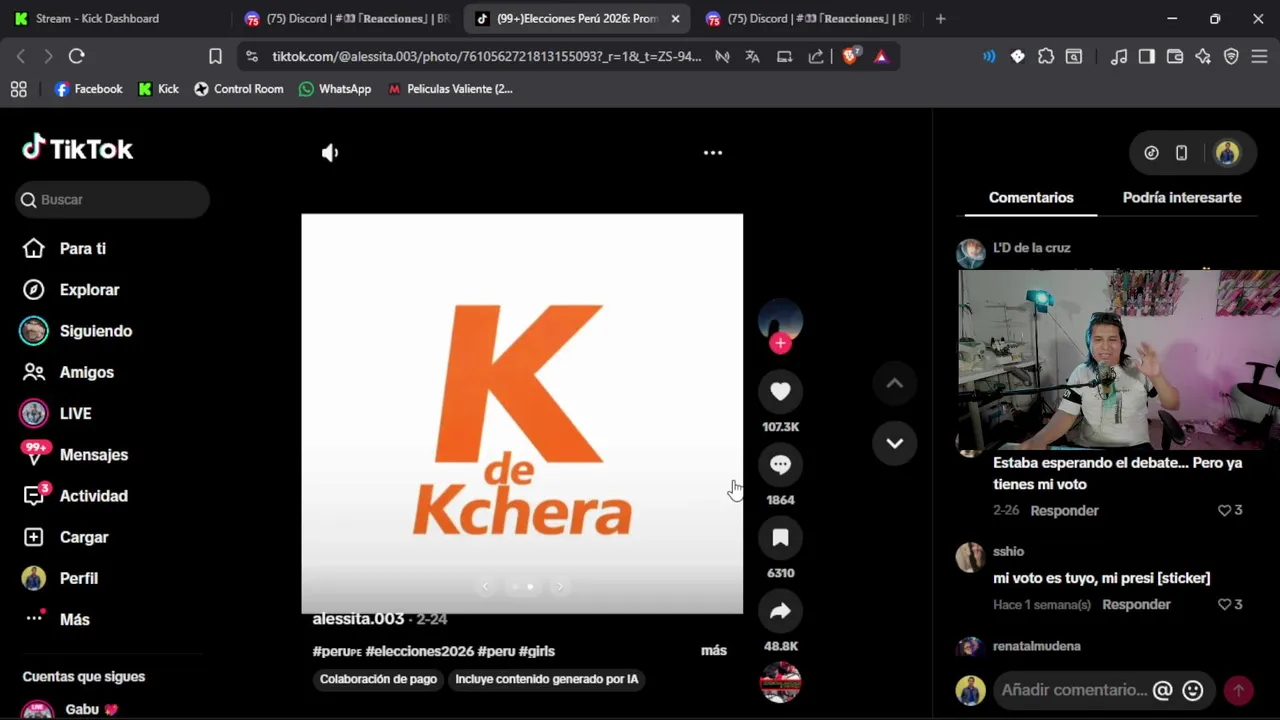
Task: Close the Elecciones Perú 2026 browser tab
Action: (x=675, y=19)
